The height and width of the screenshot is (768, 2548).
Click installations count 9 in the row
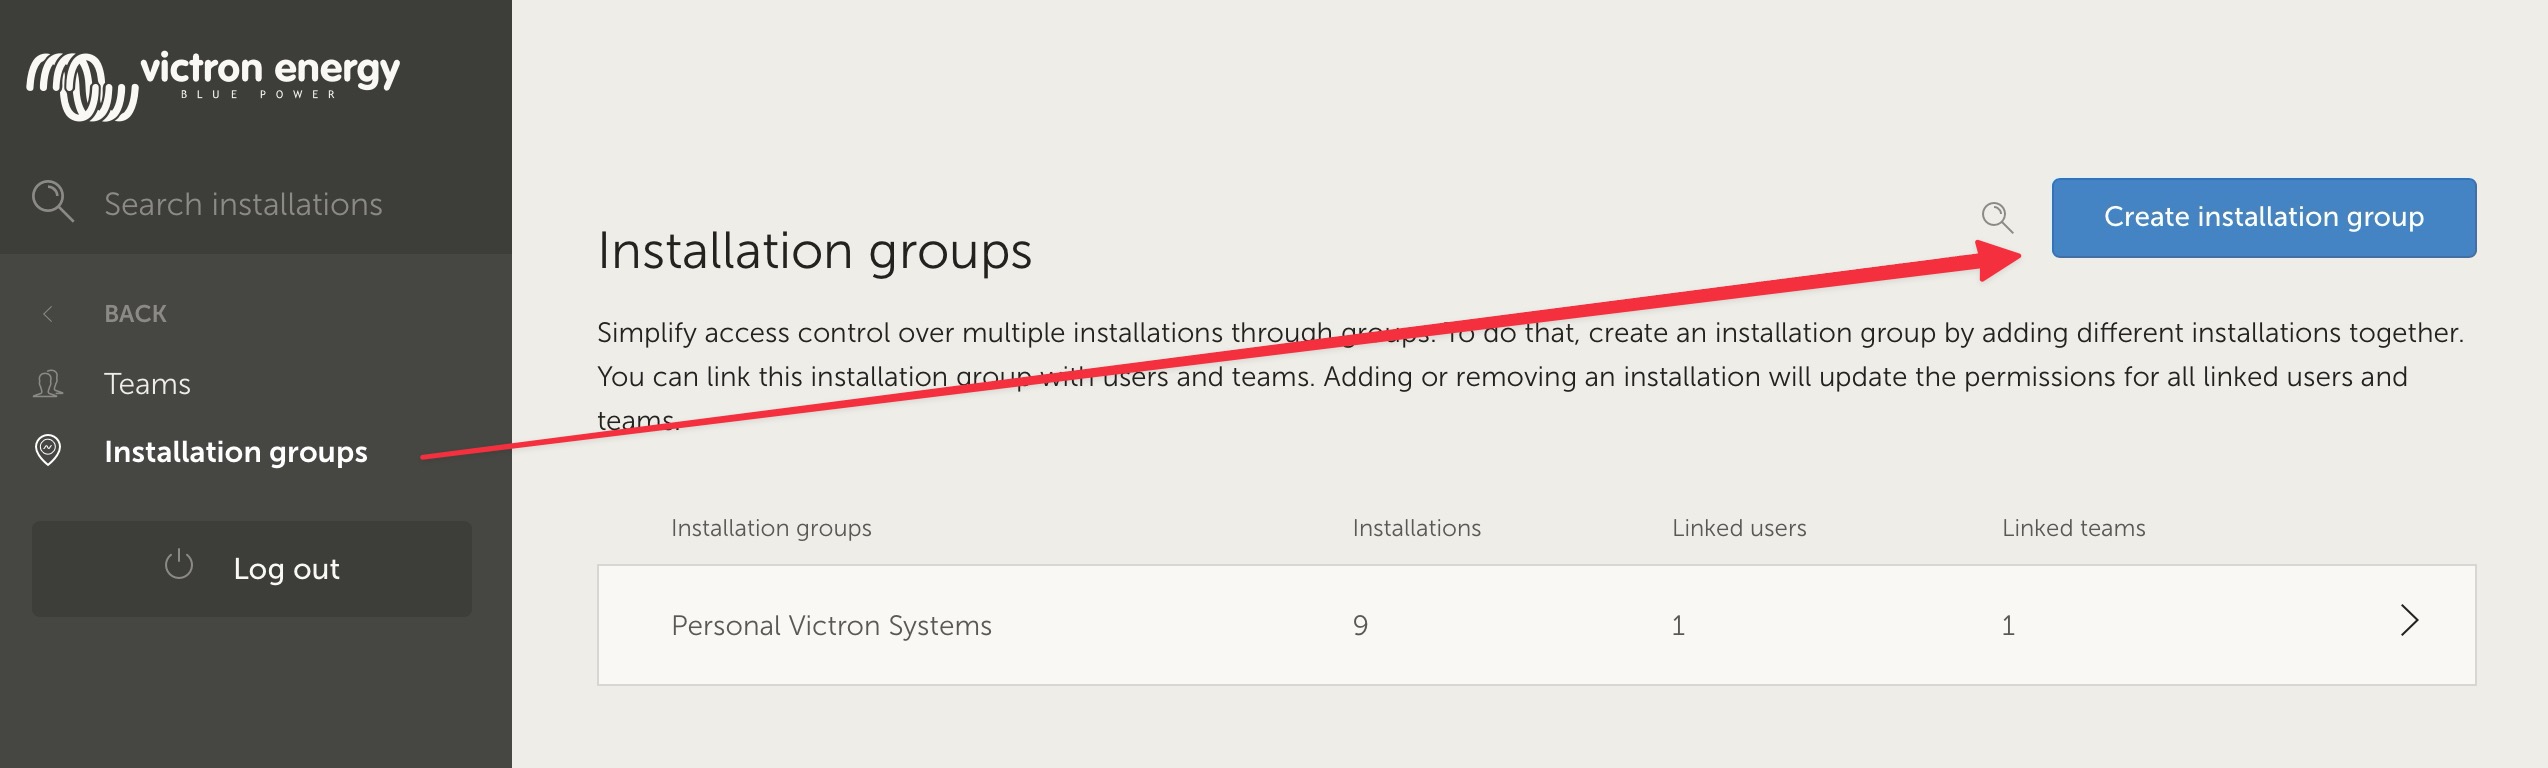click(x=1360, y=626)
